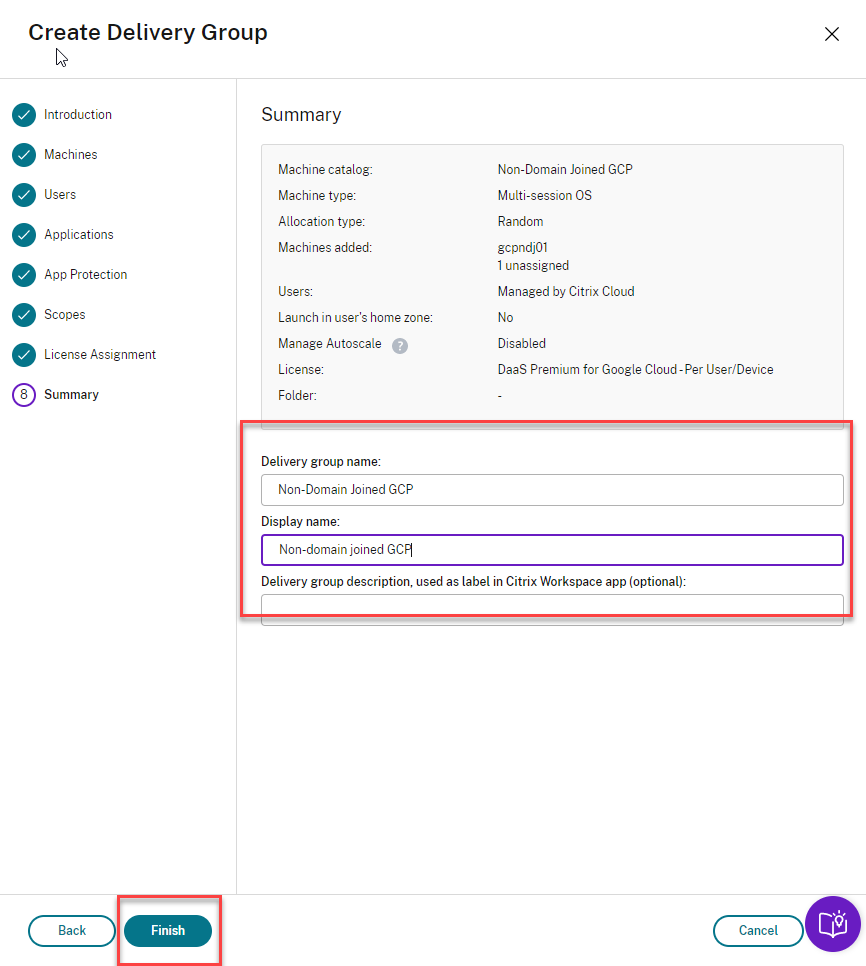
Task: Click the Manage Autoscale help question icon
Action: pos(400,346)
